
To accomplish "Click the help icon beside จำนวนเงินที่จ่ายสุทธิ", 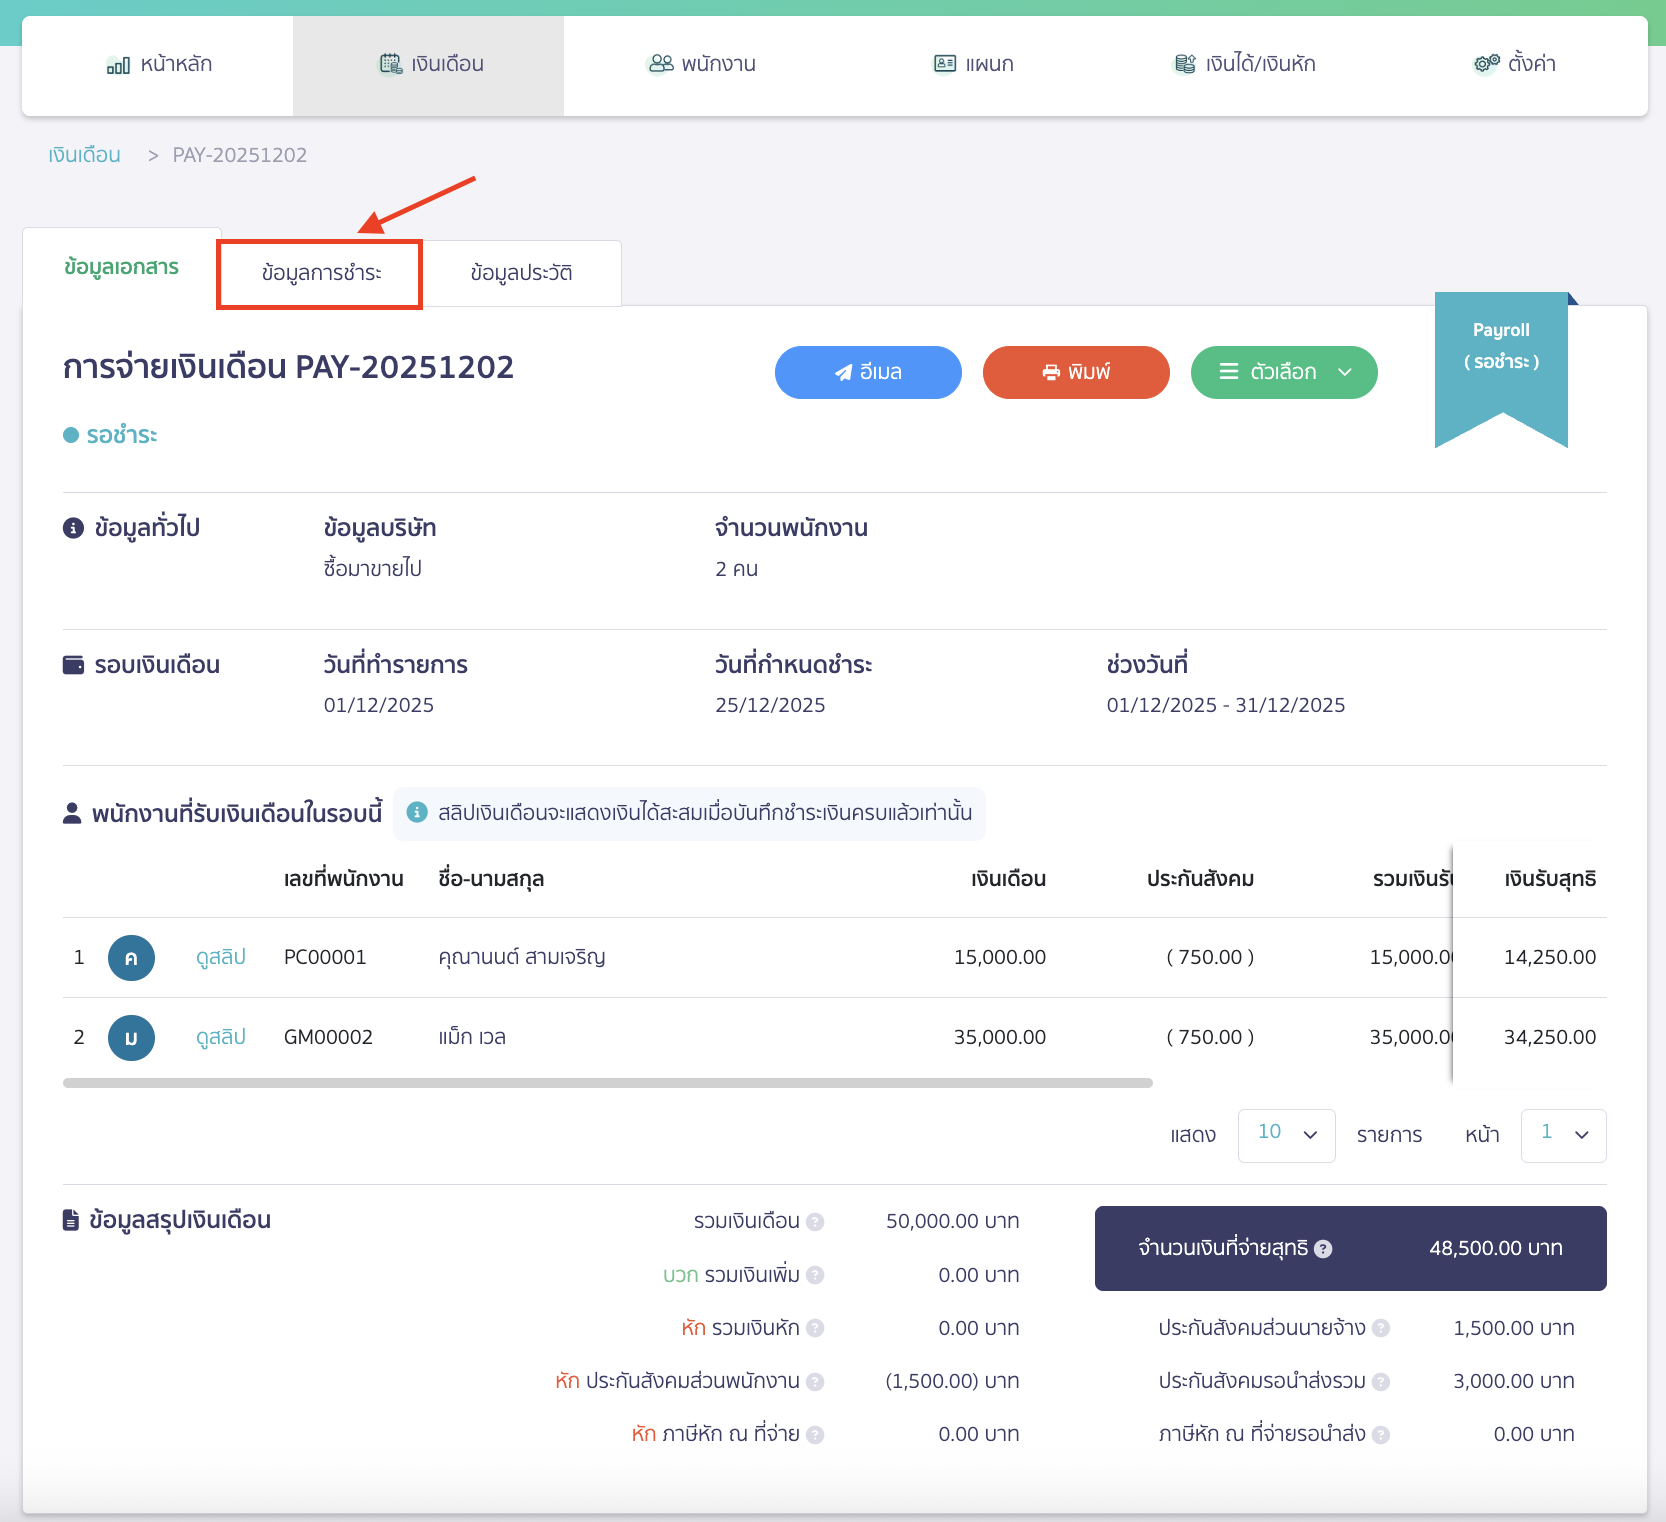I will click(x=1323, y=1249).
